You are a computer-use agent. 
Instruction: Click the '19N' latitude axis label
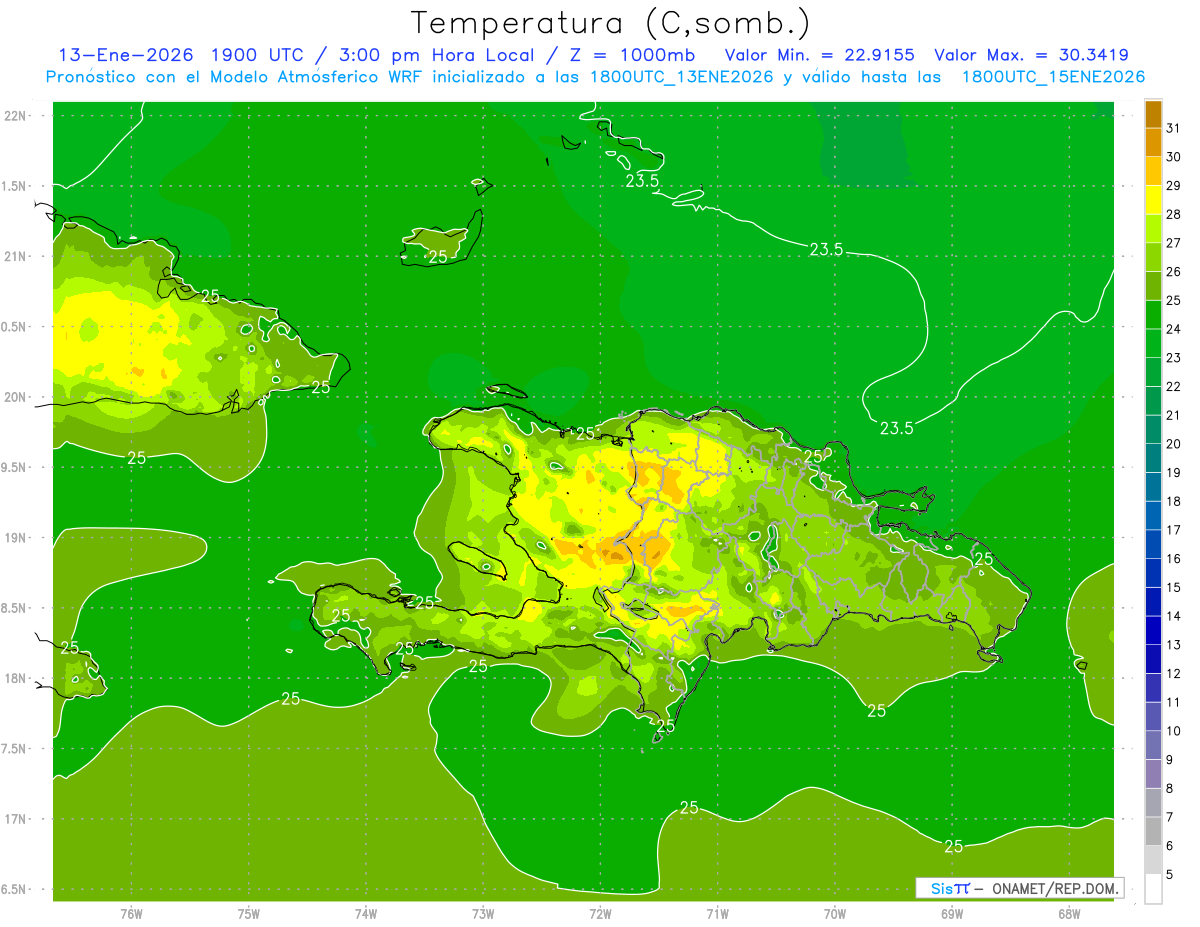pyautogui.click(x=14, y=537)
